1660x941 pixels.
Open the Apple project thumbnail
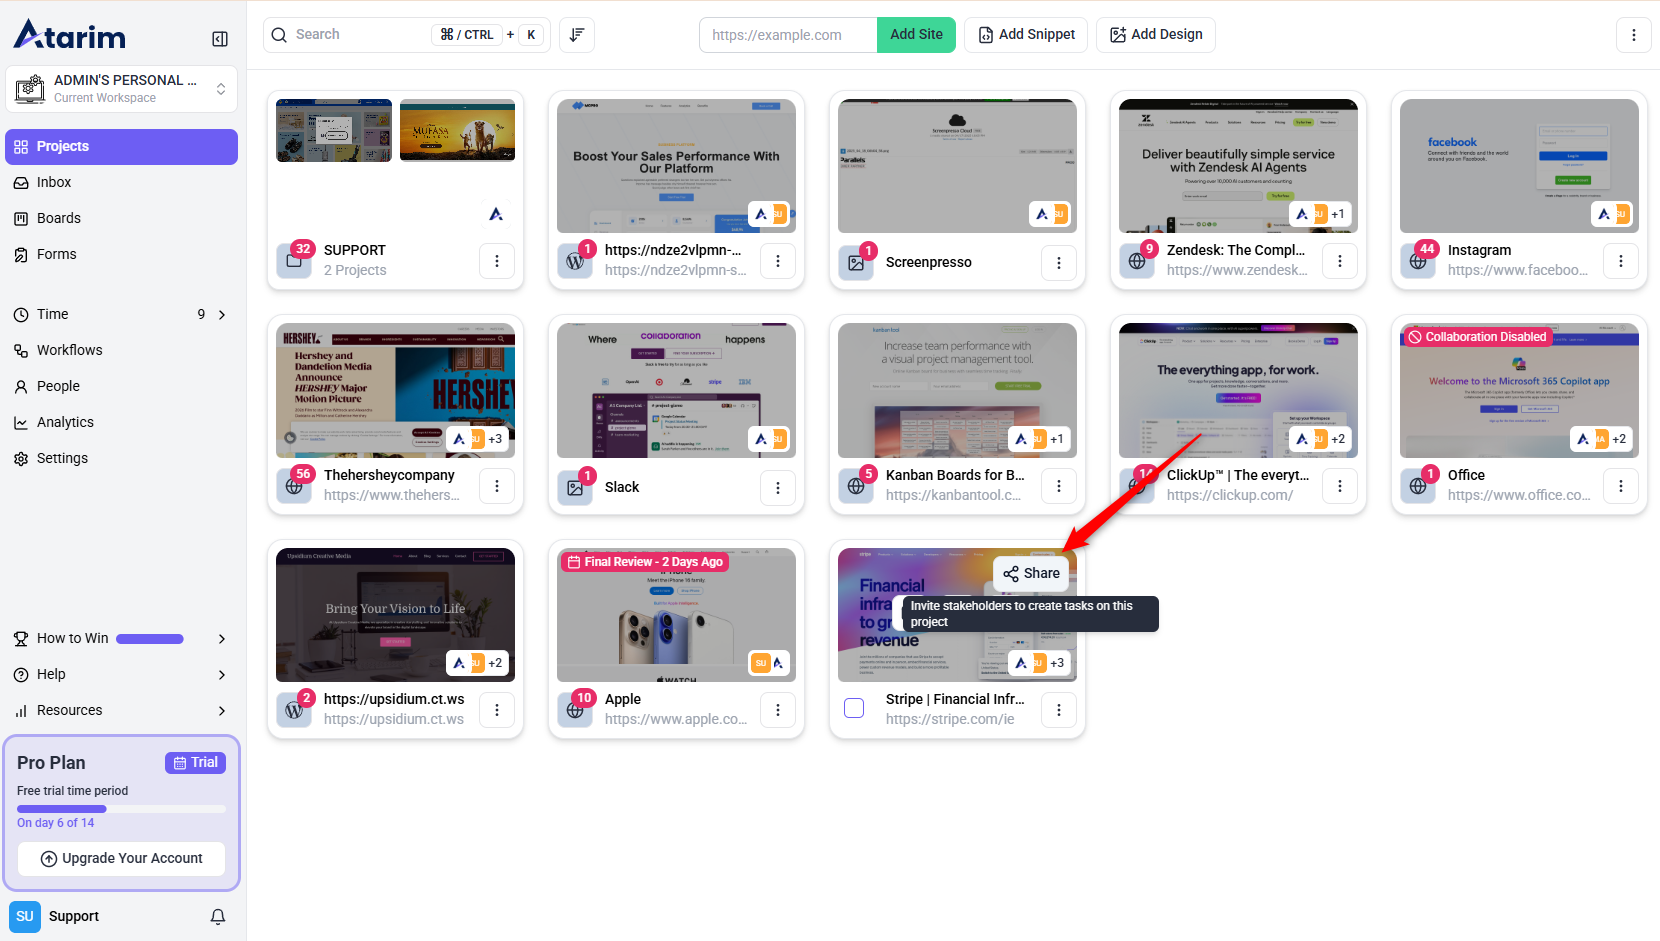click(676, 614)
